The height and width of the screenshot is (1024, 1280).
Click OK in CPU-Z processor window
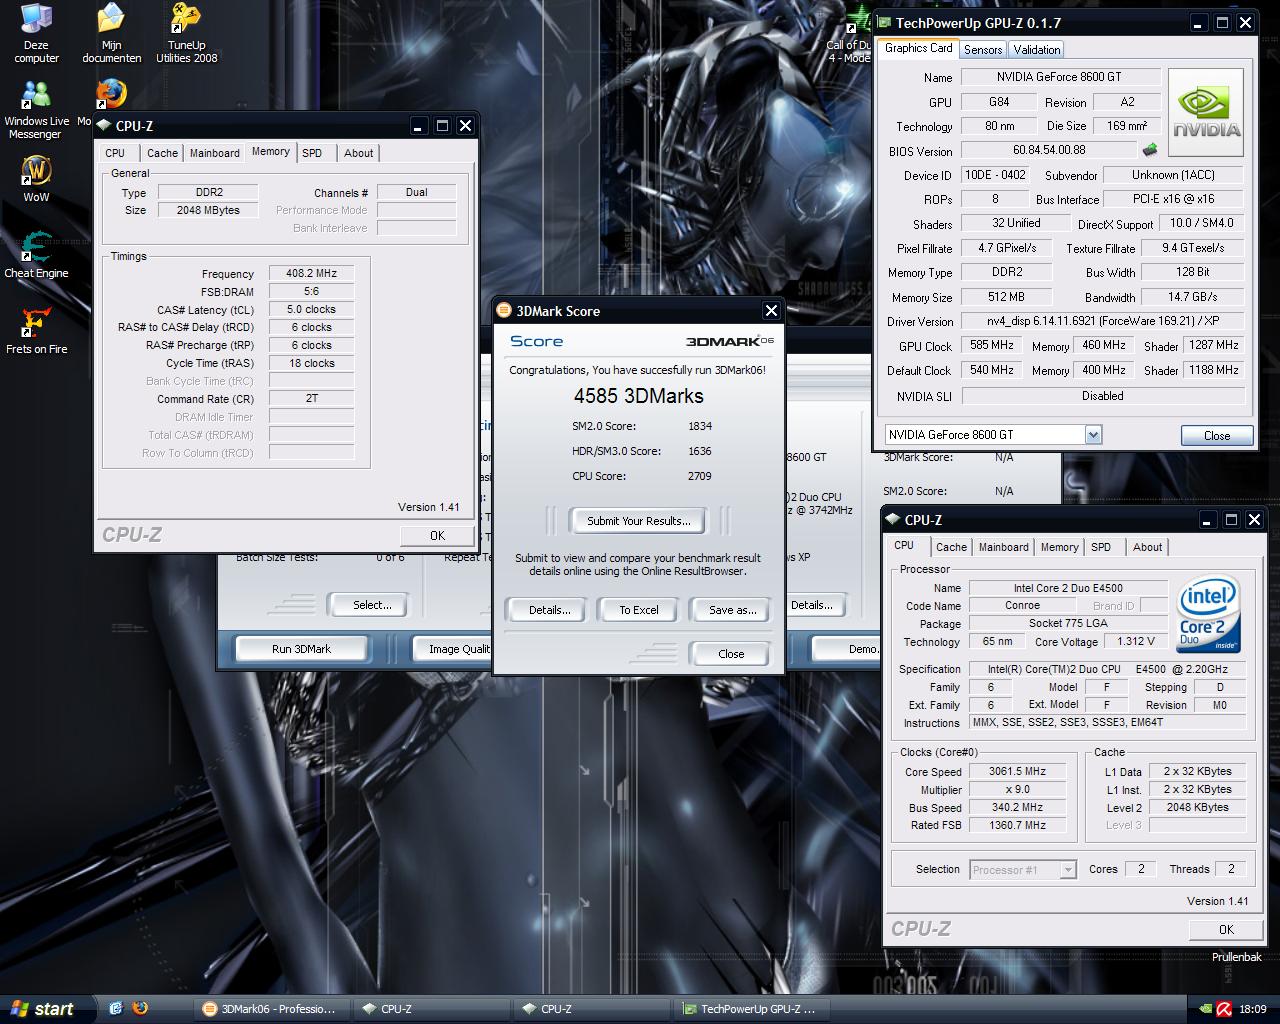click(1226, 930)
